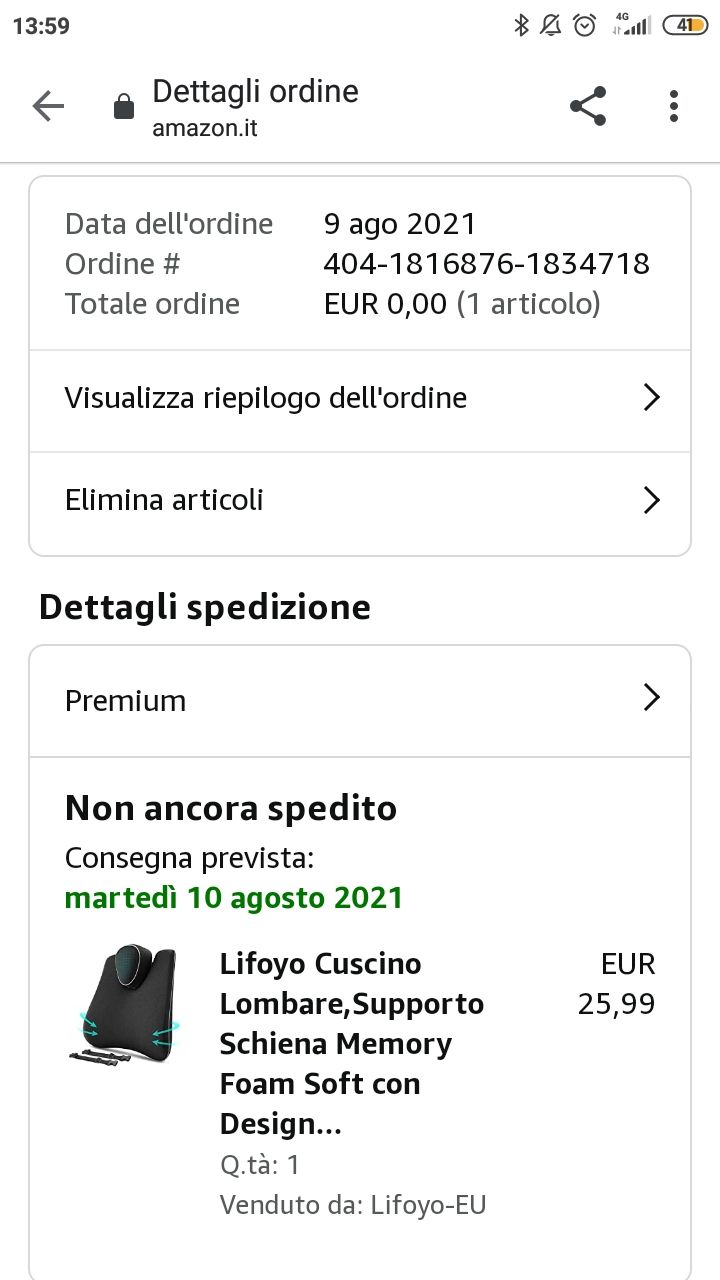720x1280 pixels.
Task: Tap the battery indicator icon
Action: [x=685, y=26]
